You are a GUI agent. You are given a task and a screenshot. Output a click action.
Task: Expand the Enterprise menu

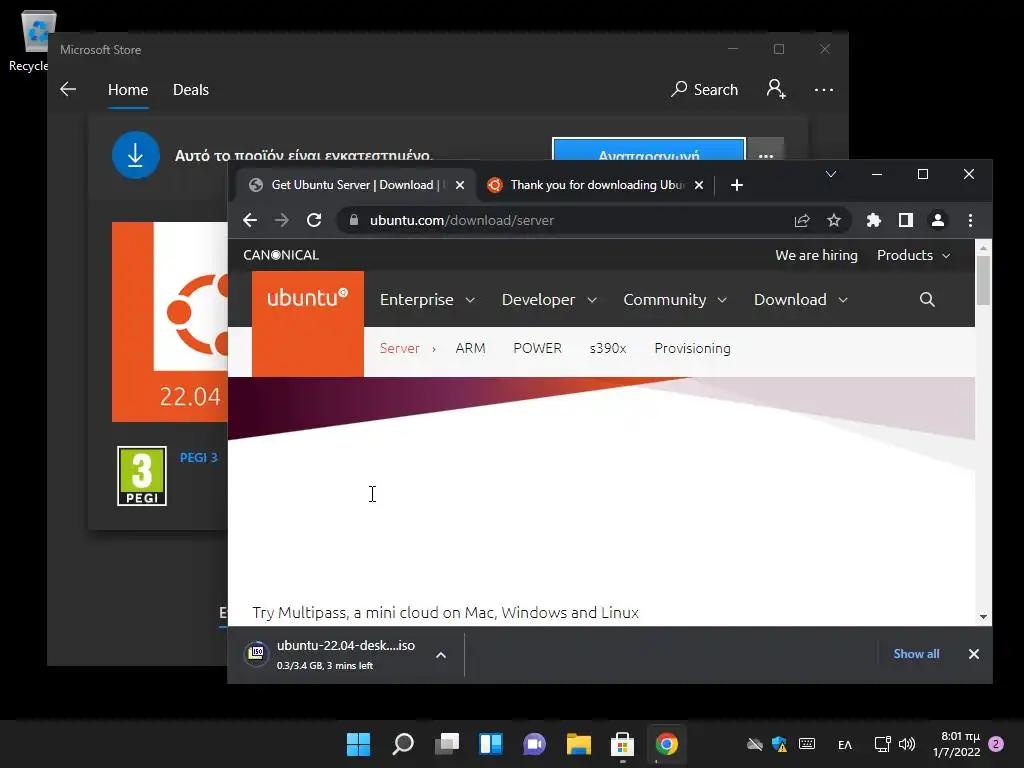[x=427, y=300]
